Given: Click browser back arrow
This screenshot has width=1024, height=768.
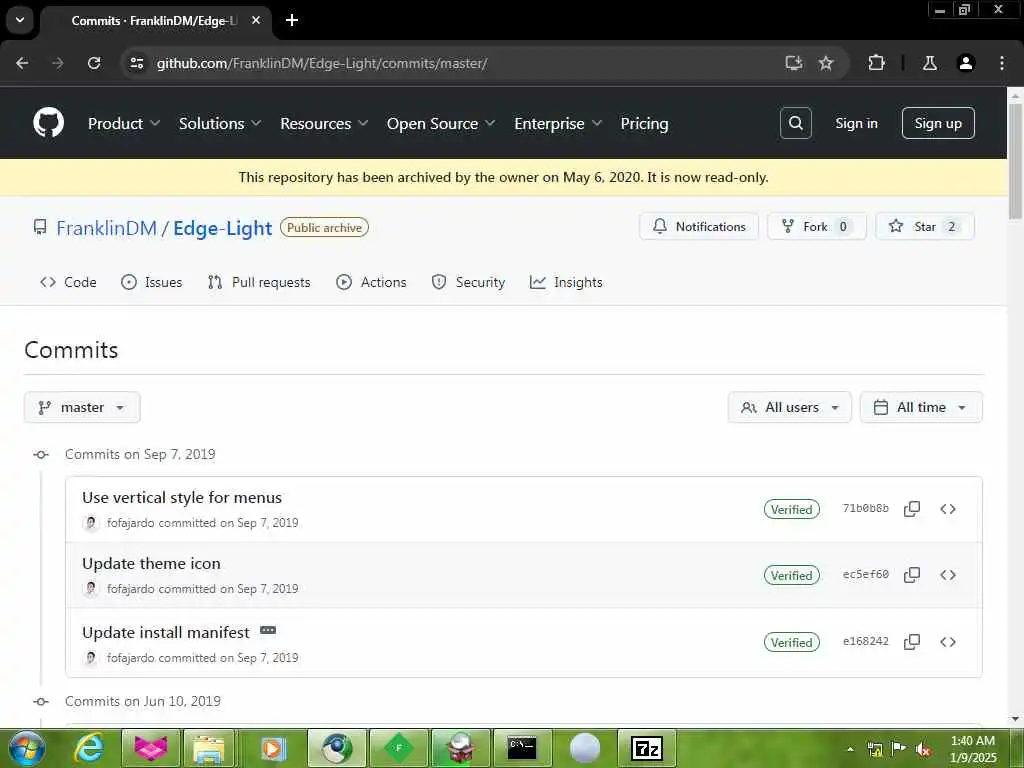Looking at the screenshot, I should [22, 63].
